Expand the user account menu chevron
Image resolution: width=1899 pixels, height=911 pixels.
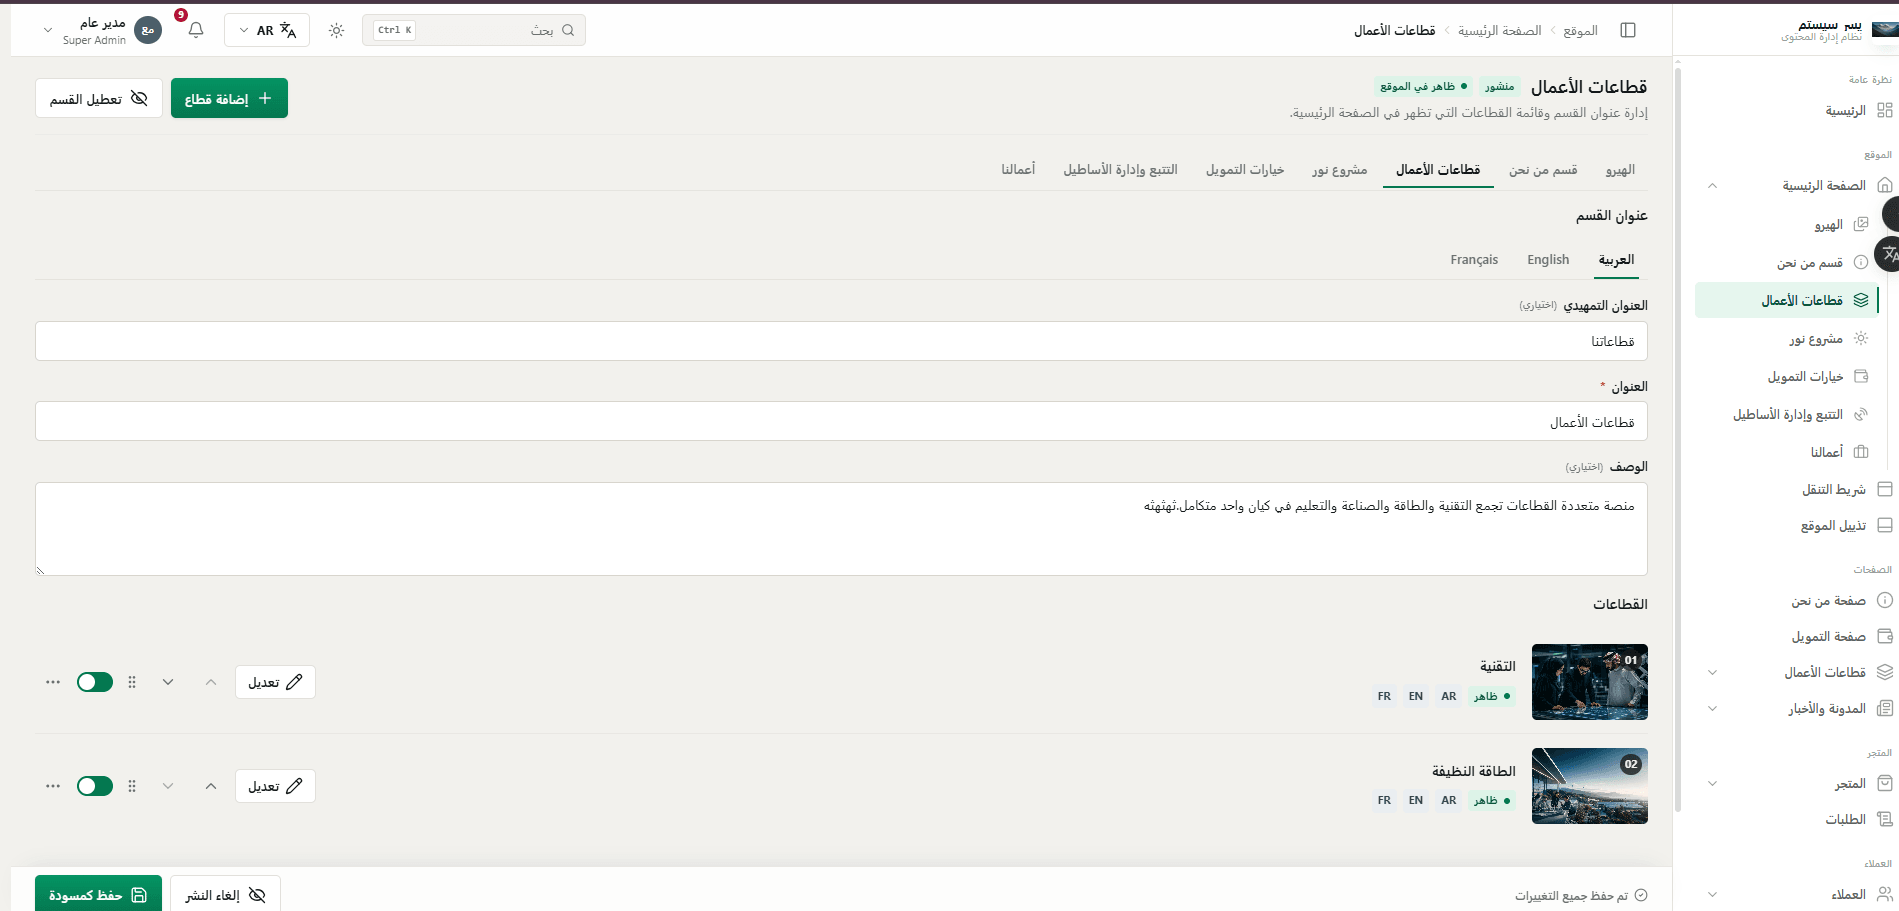[x=48, y=30]
